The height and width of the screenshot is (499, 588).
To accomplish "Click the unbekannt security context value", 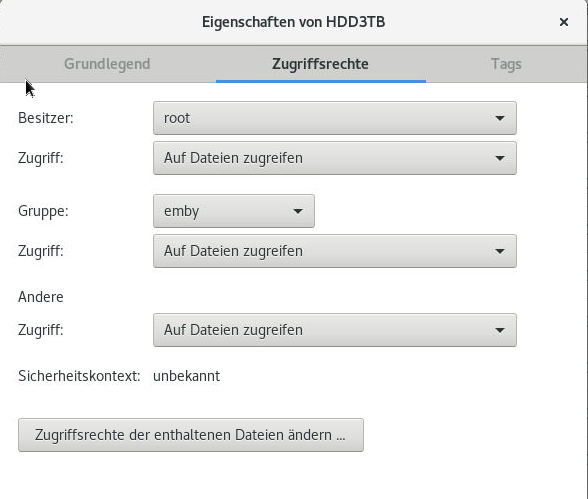I will click(x=186, y=376).
